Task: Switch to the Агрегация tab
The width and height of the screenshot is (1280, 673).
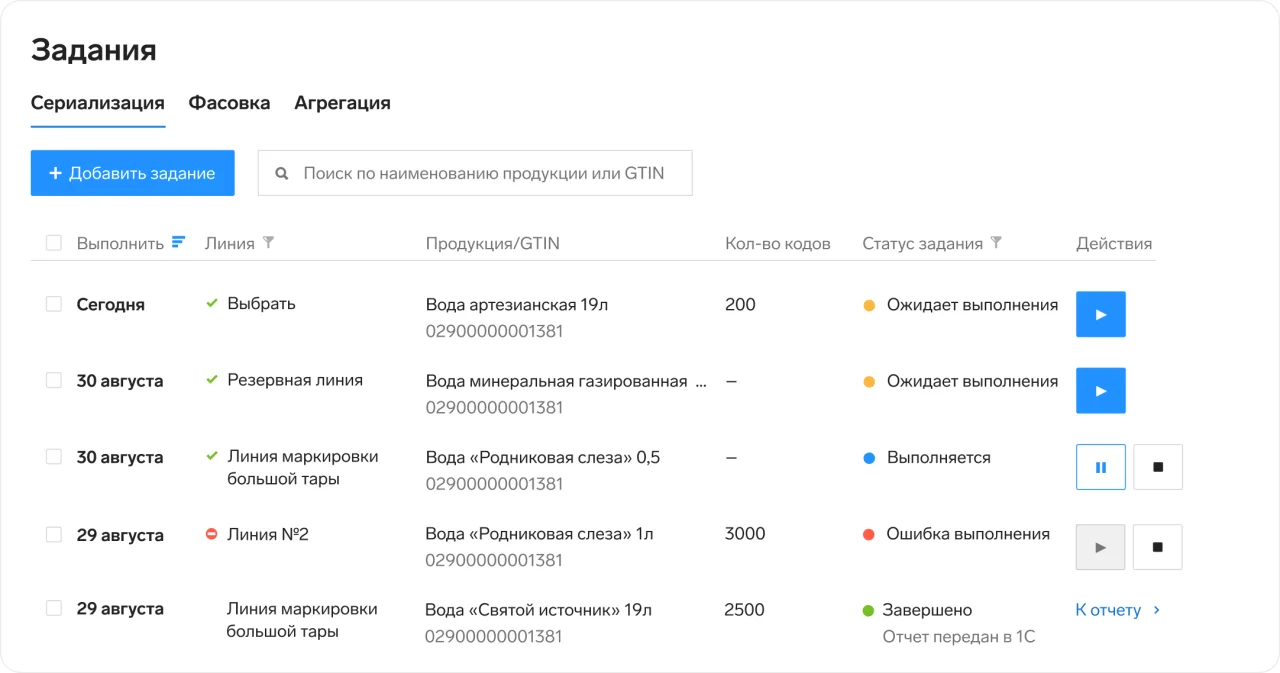Action: tap(342, 103)
